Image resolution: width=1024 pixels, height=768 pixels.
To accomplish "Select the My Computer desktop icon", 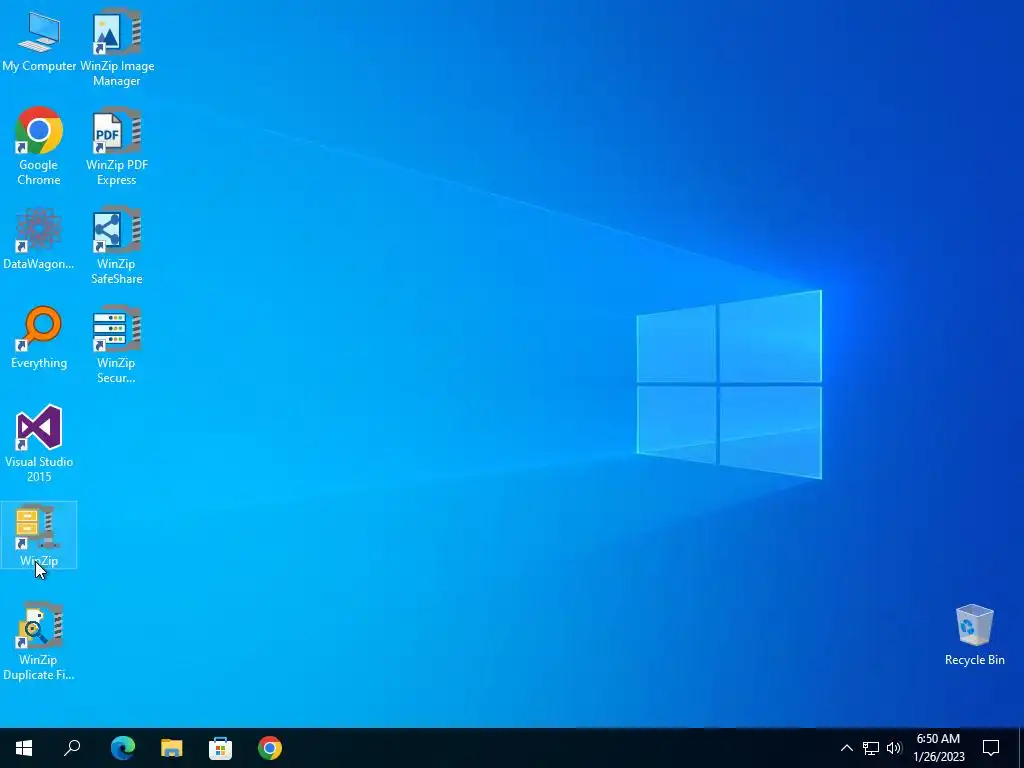I will pos(39,42).
